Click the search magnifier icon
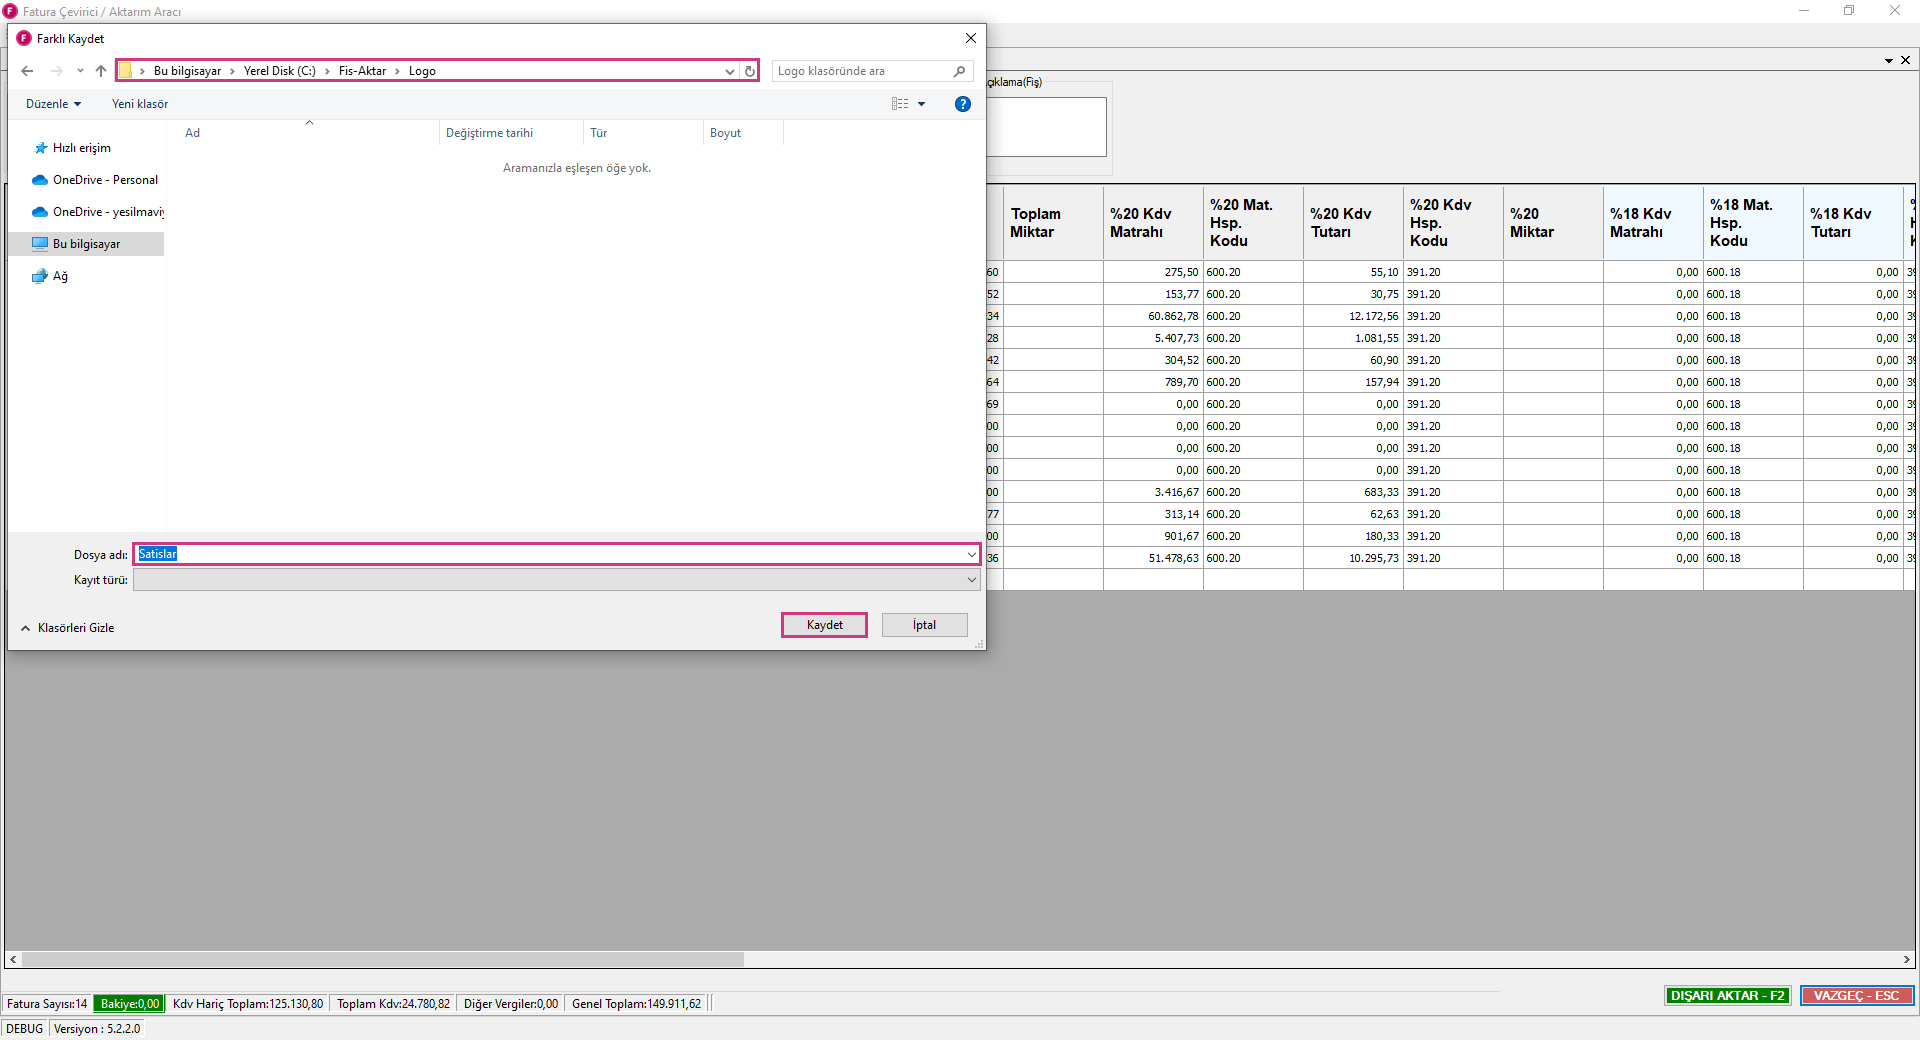 click(x=959, y=71)
